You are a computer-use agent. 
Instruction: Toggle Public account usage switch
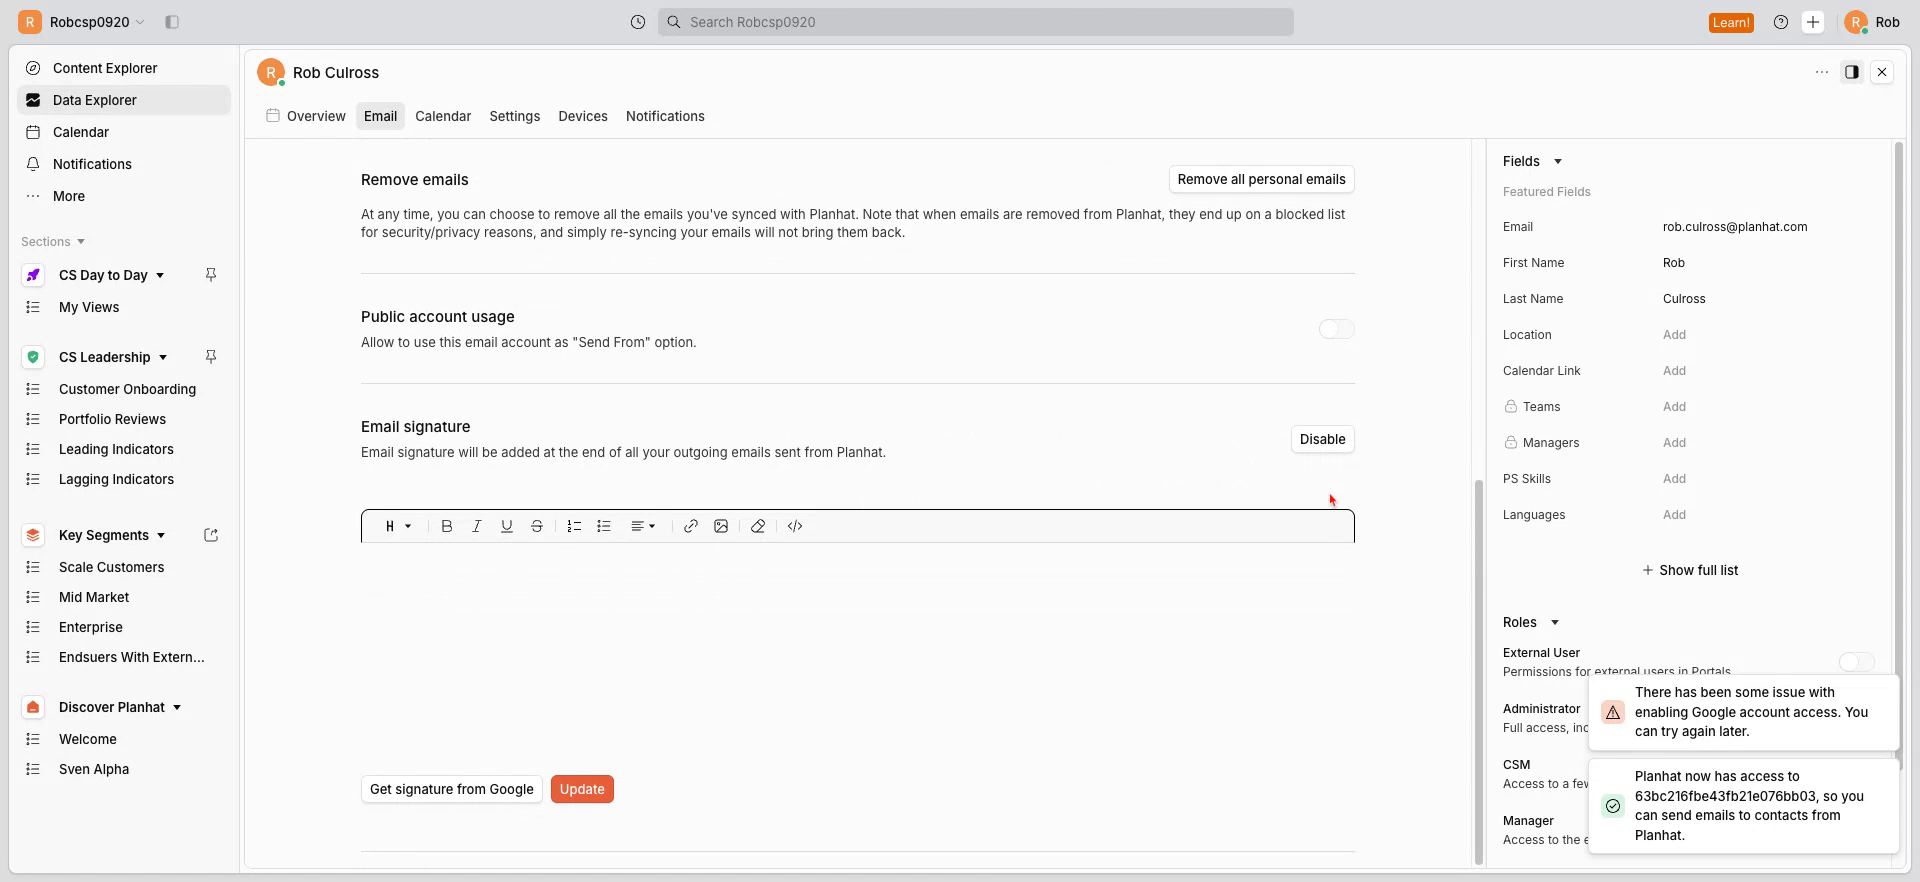click(1337, 329)
